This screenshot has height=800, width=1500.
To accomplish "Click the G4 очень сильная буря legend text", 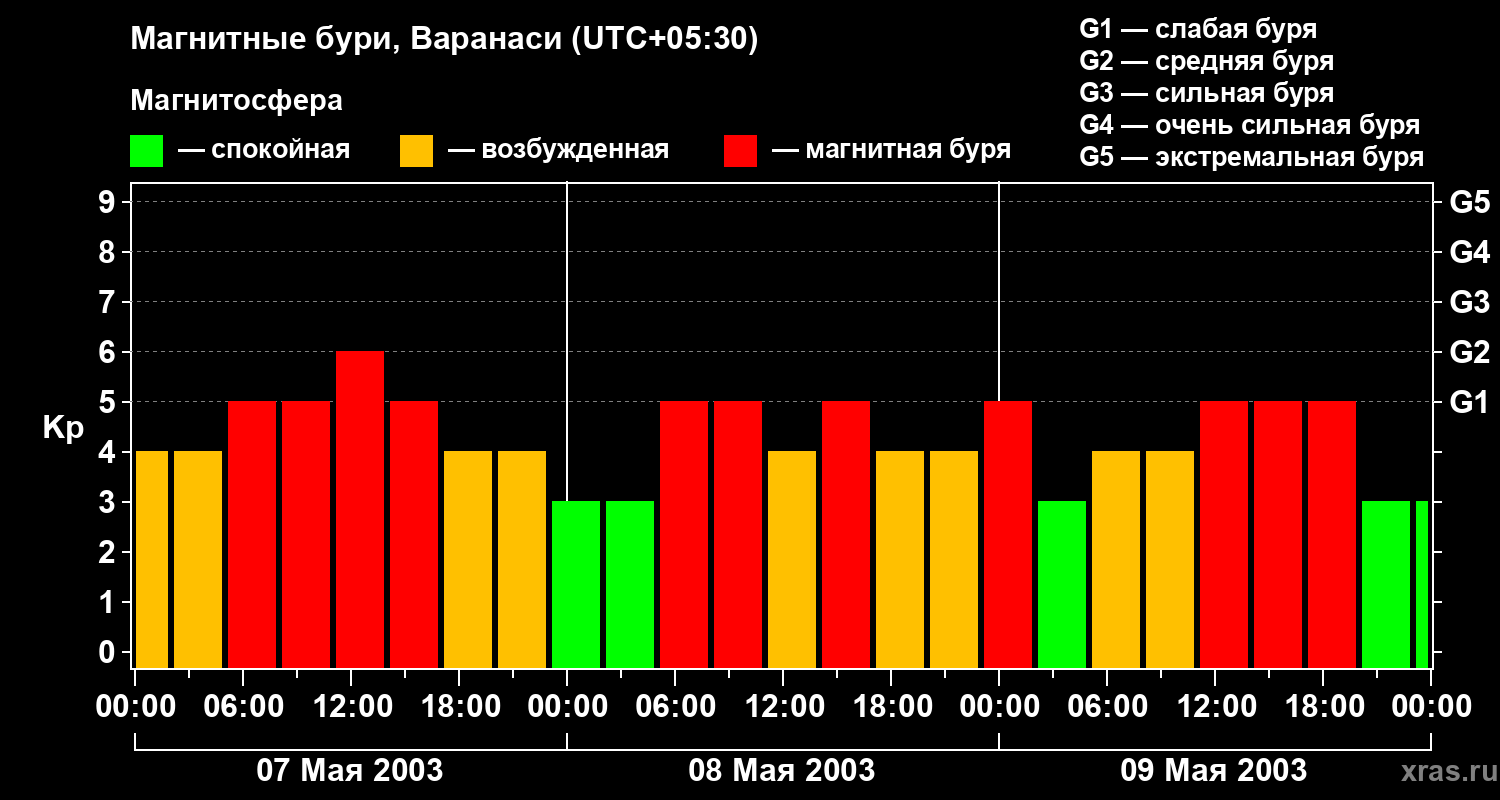I will 1250,126.
